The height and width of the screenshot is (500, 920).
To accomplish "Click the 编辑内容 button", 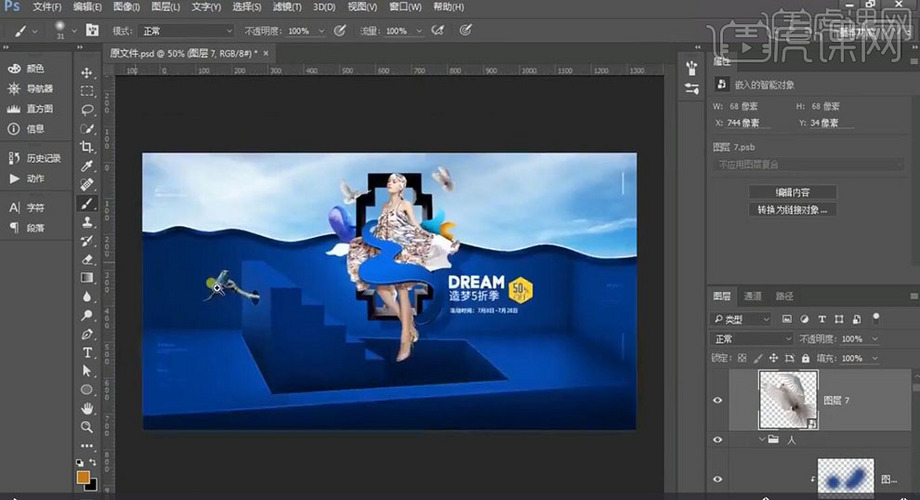I will (x=791, y=192).
